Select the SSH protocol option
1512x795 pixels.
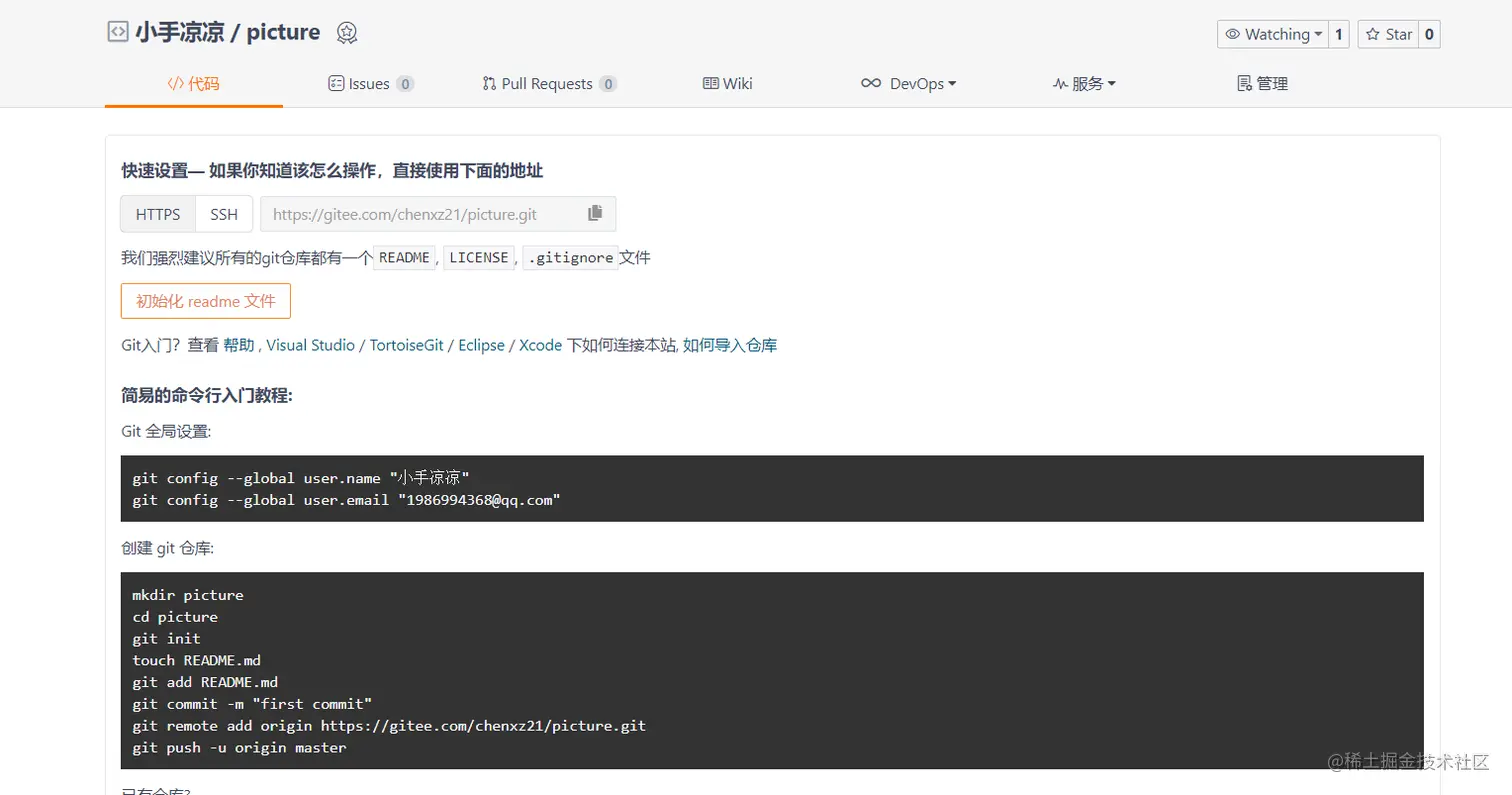pyautogui.click(x=224, y=214)
